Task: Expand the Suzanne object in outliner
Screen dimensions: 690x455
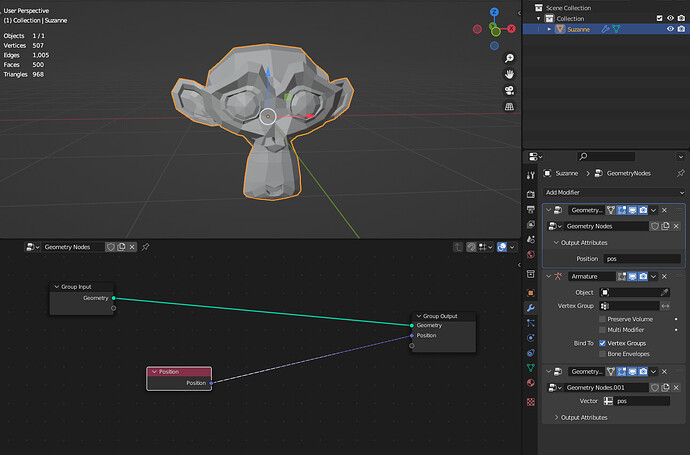Action: click(x=549, y=29)
